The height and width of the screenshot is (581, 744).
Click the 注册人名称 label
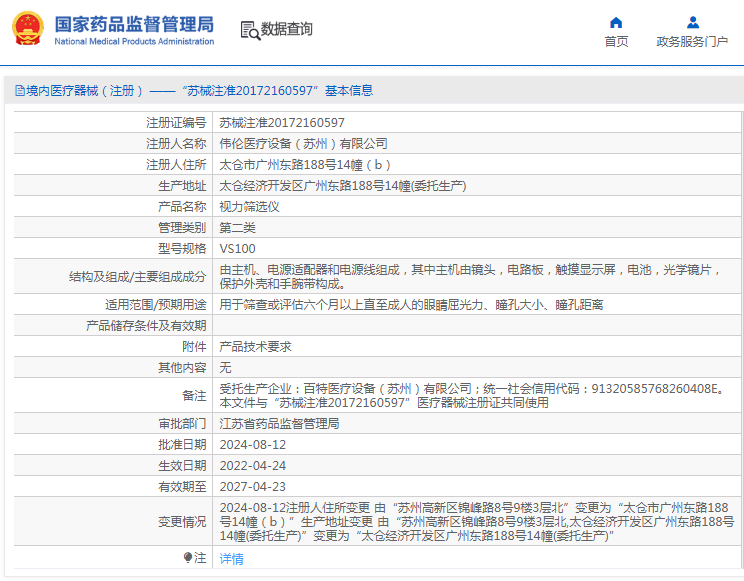(x=176, y=143)
